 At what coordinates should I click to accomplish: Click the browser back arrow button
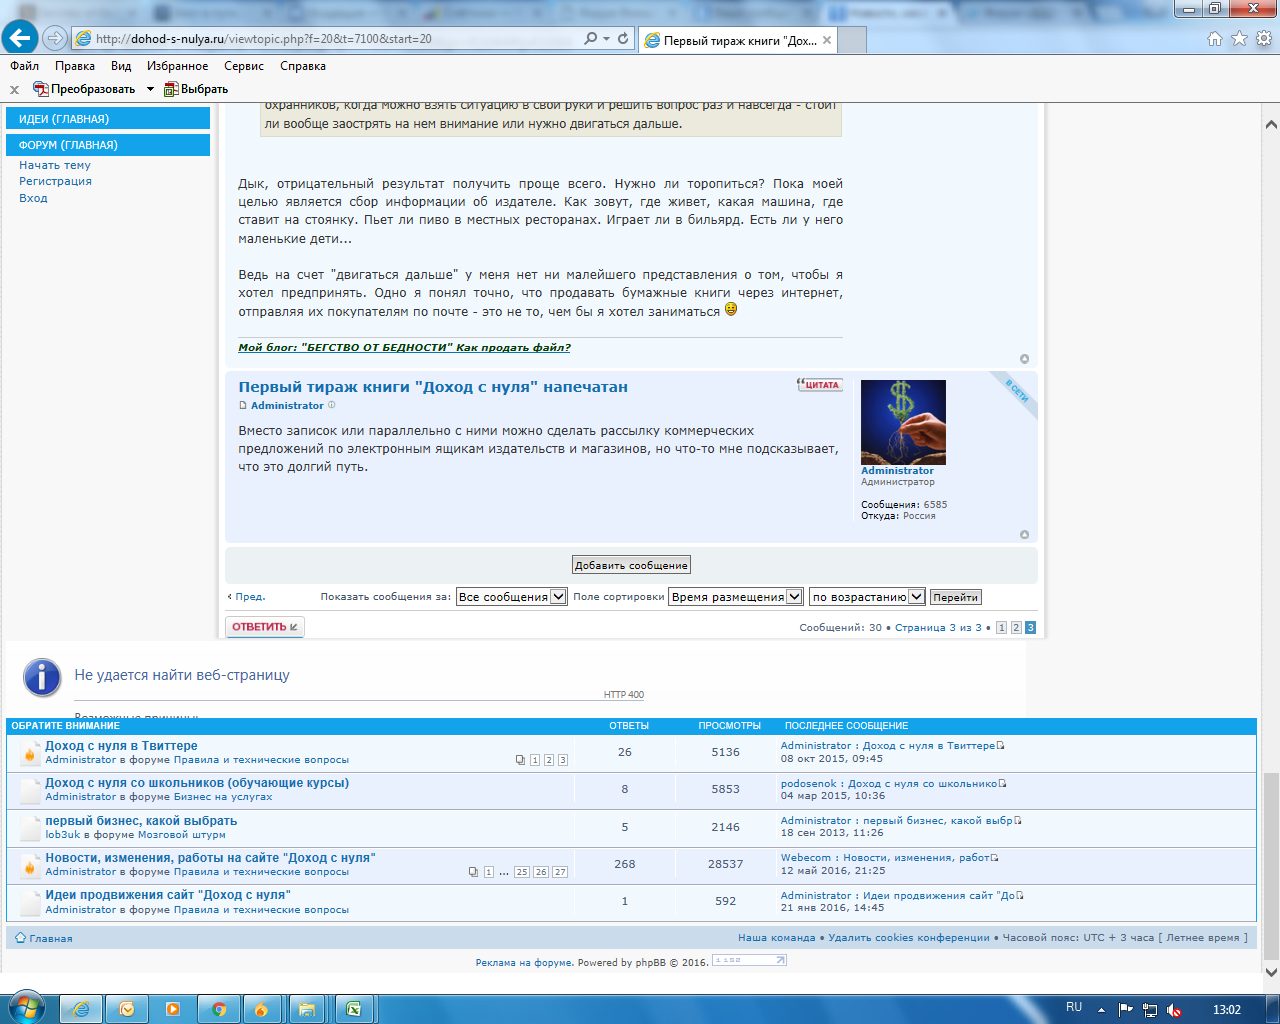click(20, 38)
